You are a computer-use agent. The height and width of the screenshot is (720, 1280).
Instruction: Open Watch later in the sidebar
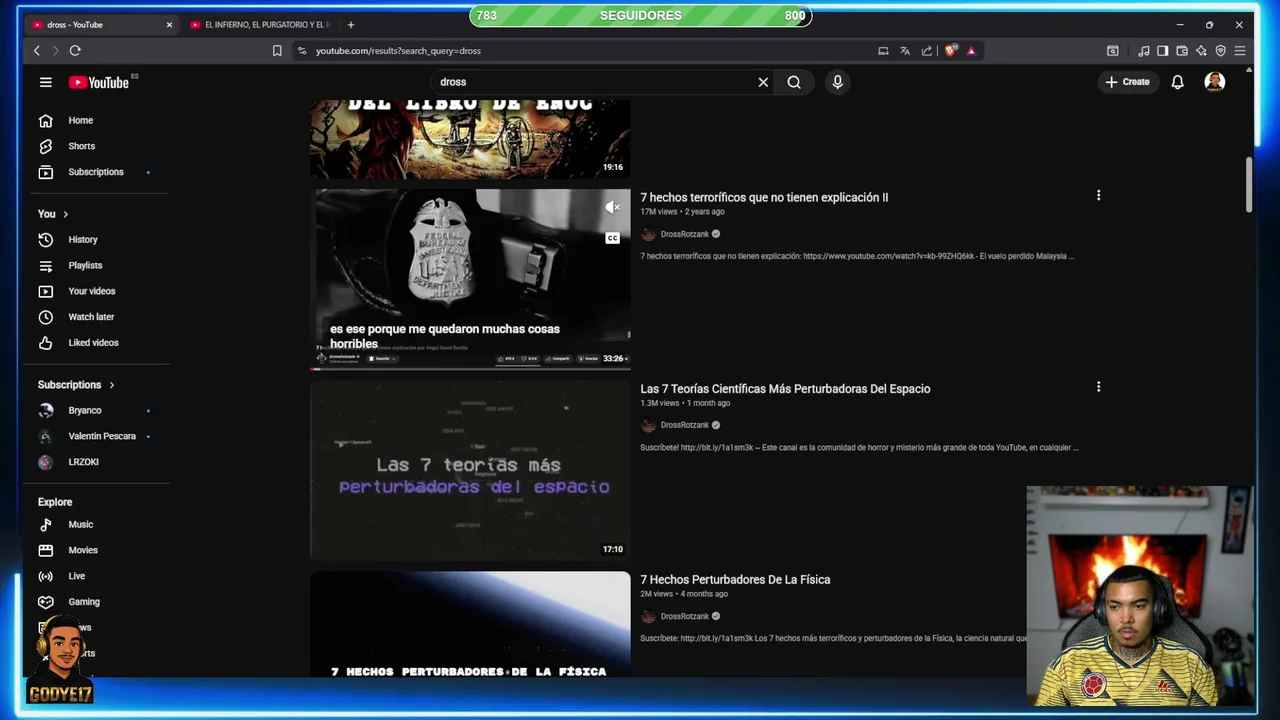tap(90, 317)
